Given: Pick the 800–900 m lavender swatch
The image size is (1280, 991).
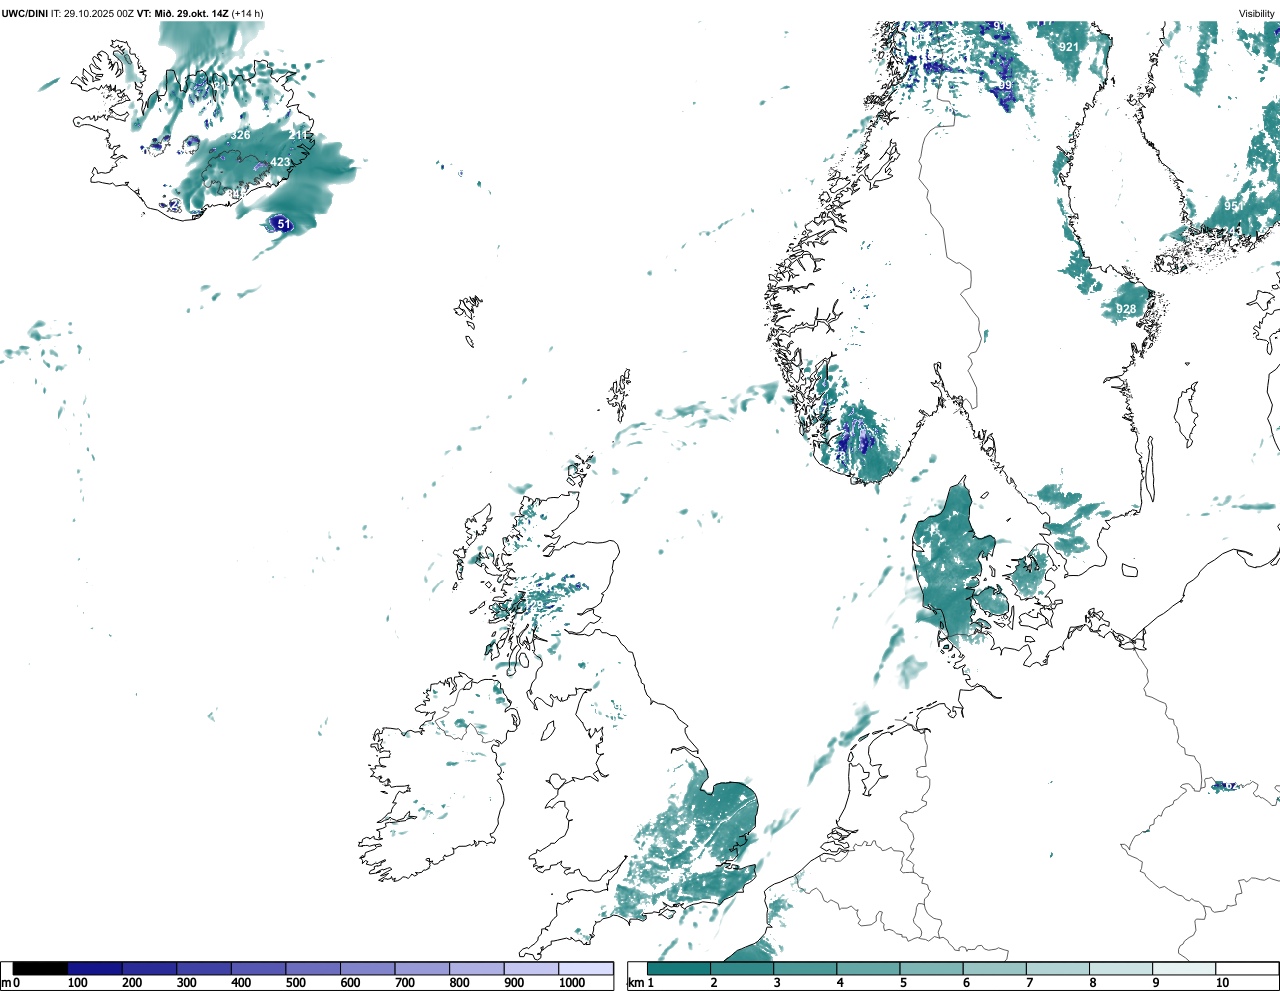Looking at the screenshot, I should 477,968.
